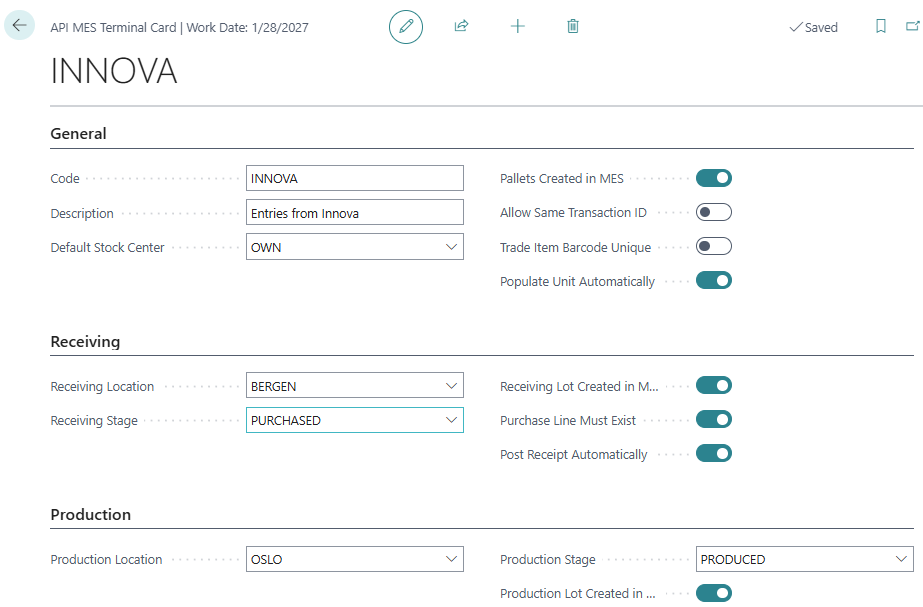Click the Saved status indicator
This screenshot has width=923, height=607.
tap(814, 27)
